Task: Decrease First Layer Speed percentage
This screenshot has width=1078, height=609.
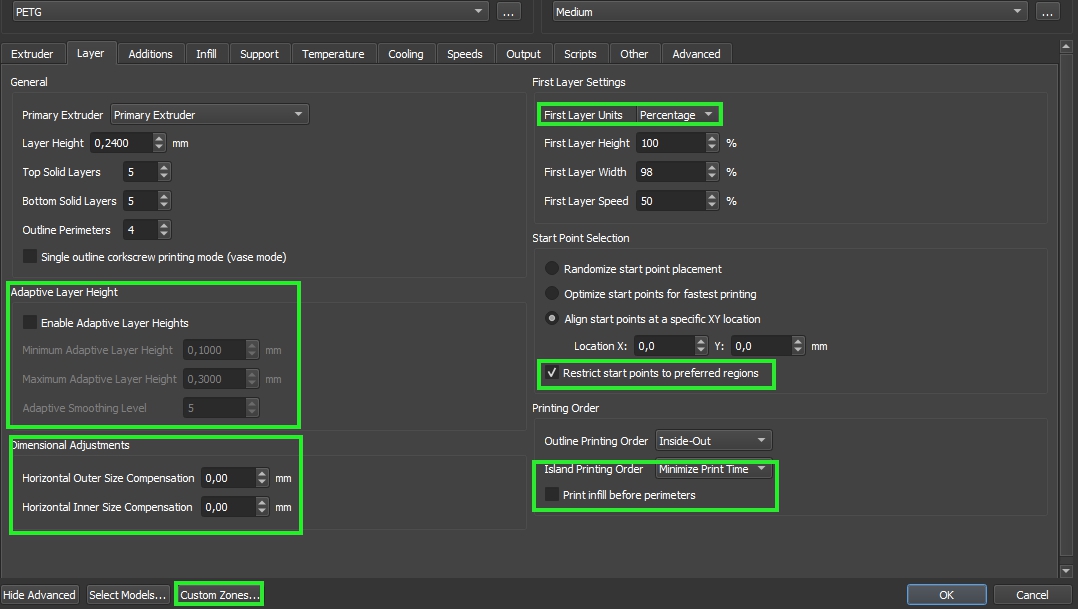Action: click(712, 206)
